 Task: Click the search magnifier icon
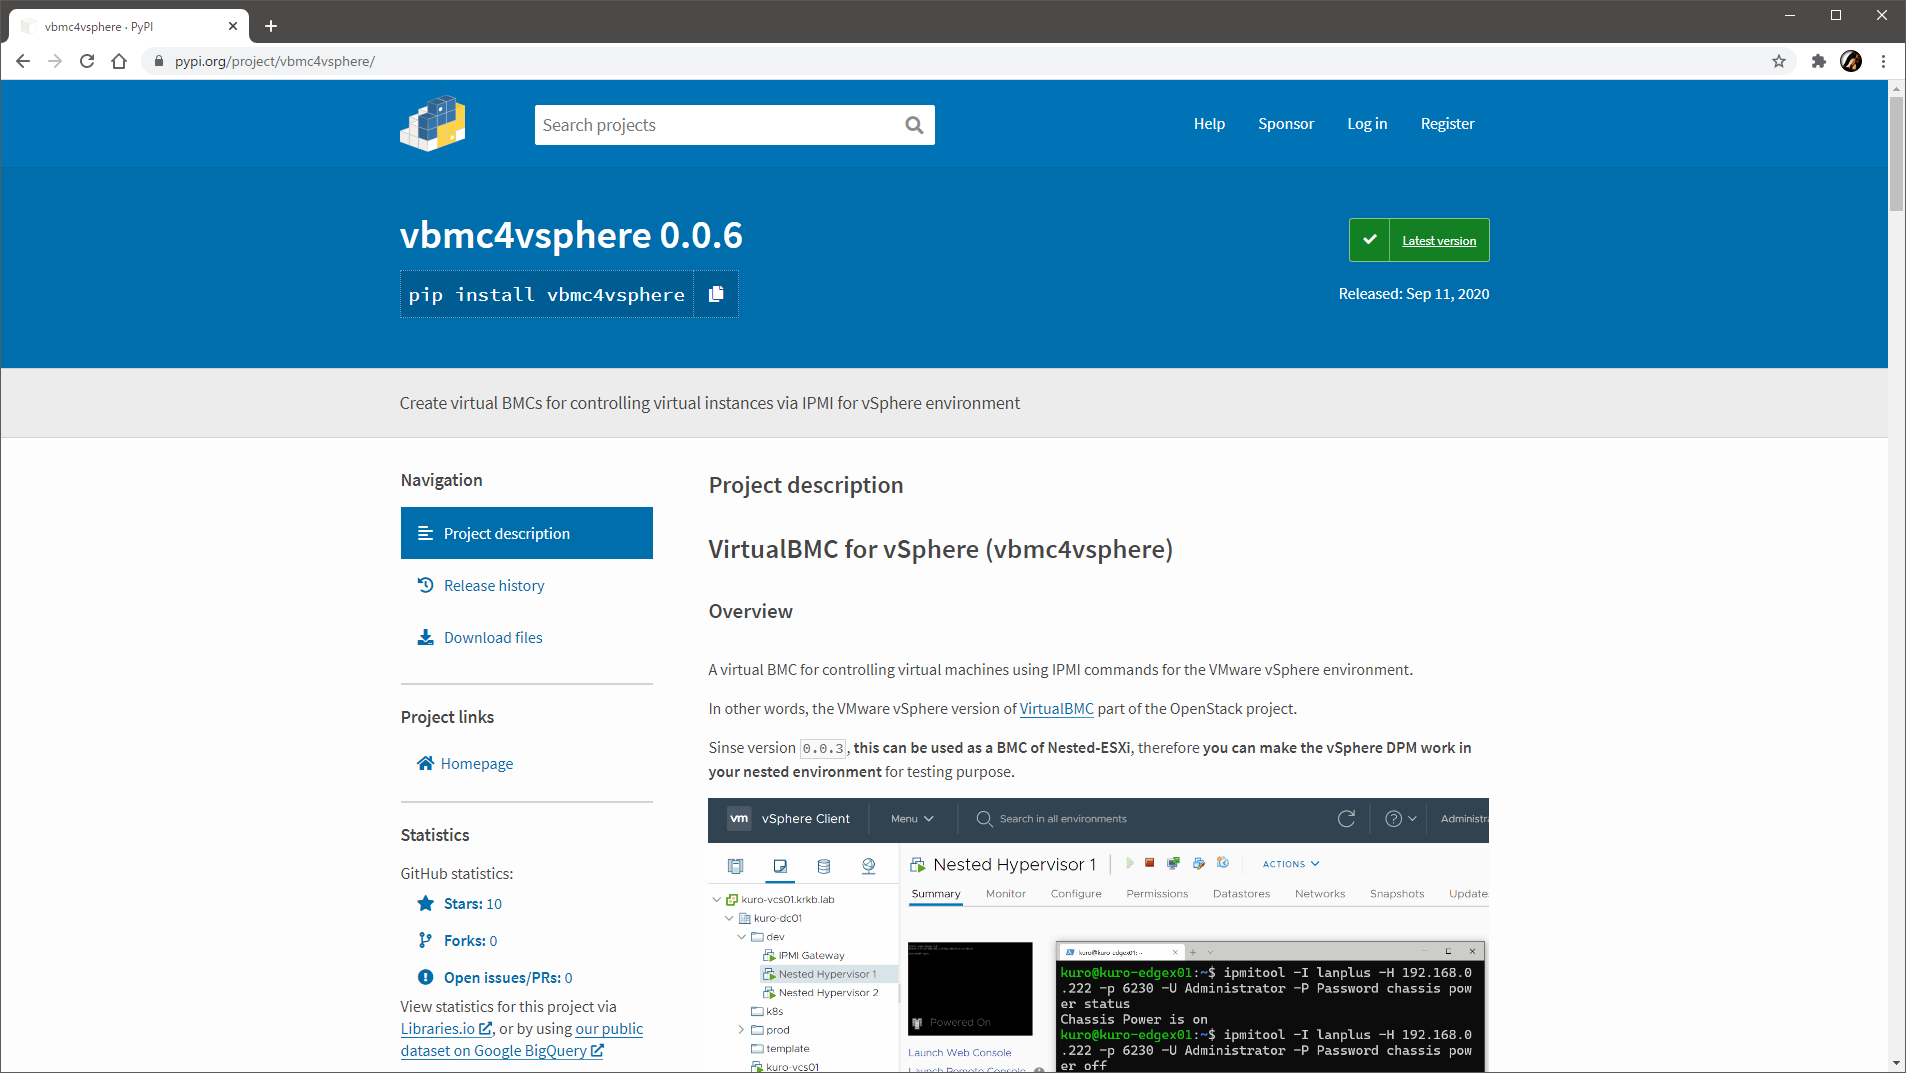[x=912, y=124]
